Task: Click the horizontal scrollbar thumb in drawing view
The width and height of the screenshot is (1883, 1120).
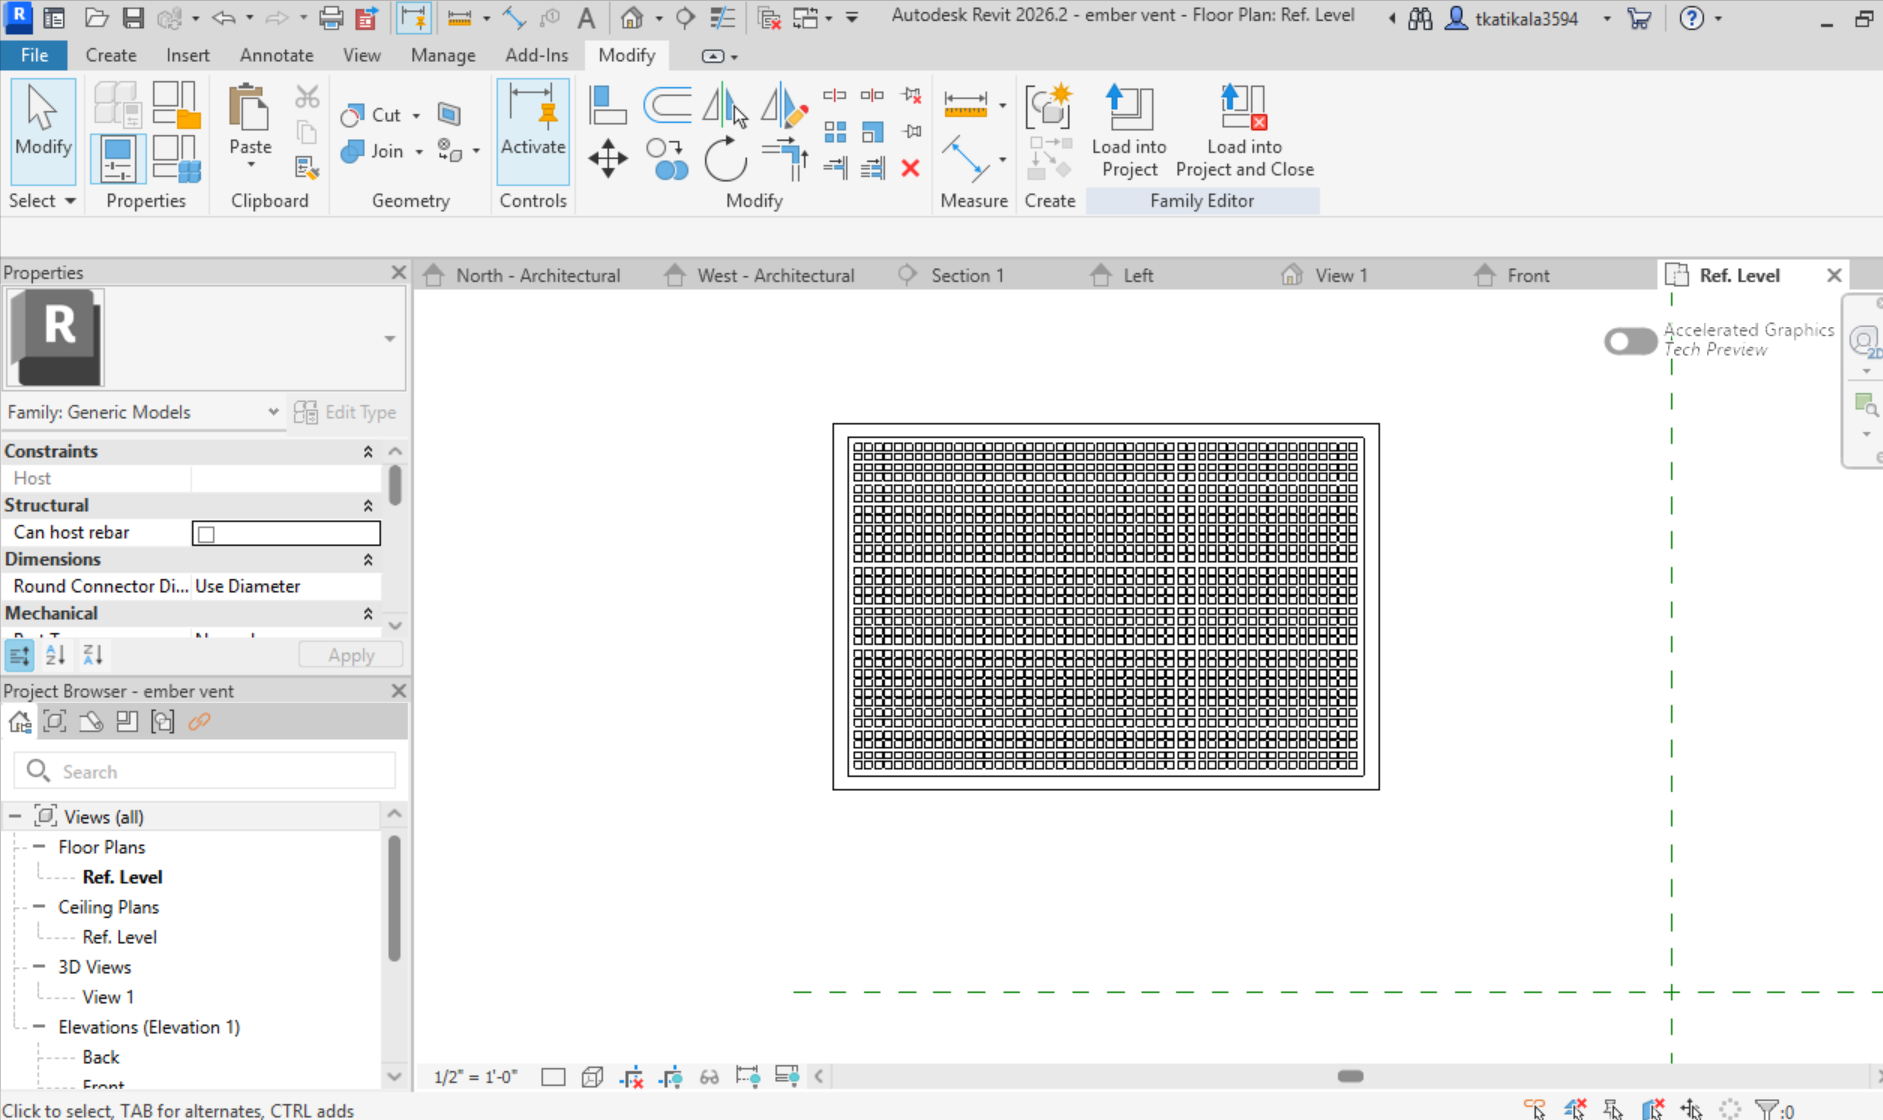Action: pyautogui.click(x=1350, y=1076)
